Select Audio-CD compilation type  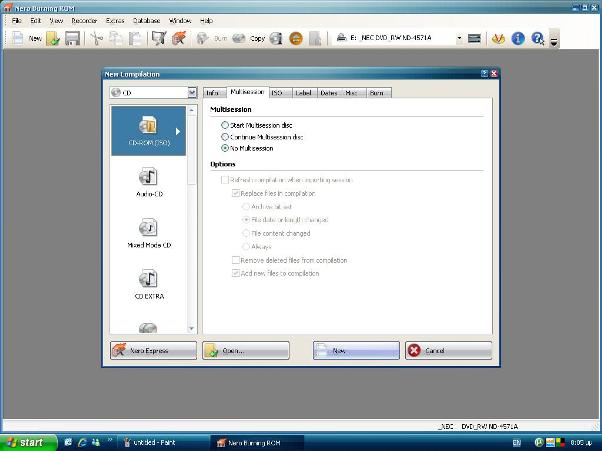point(149,182)
